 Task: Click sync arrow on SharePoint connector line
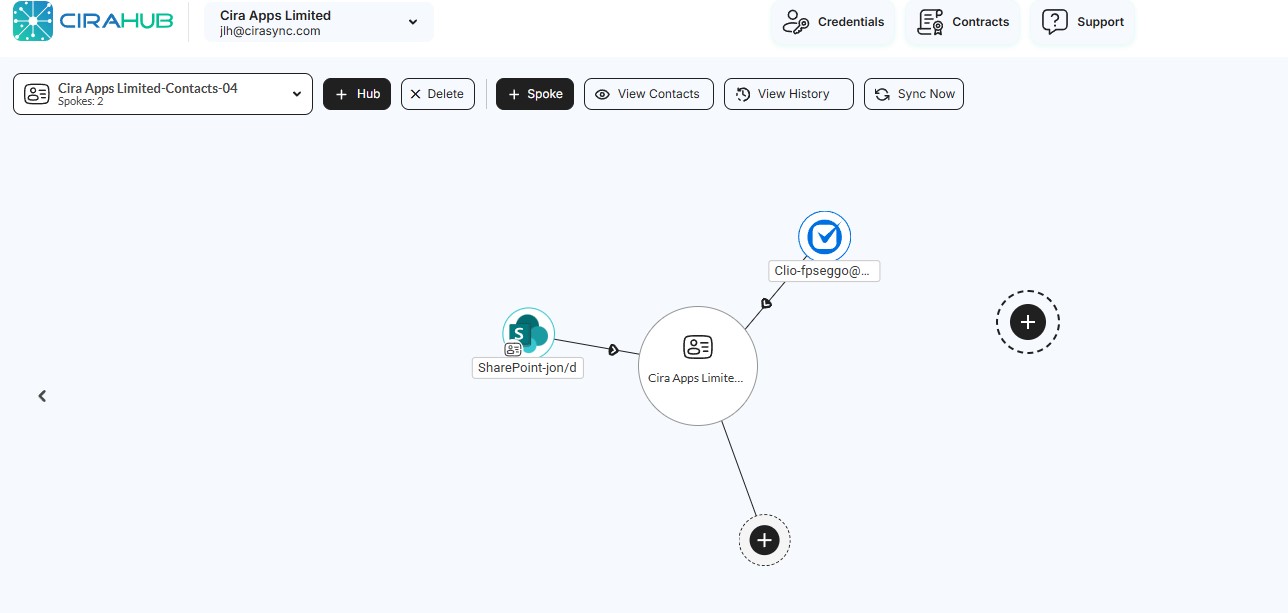[x=613, y=349]
